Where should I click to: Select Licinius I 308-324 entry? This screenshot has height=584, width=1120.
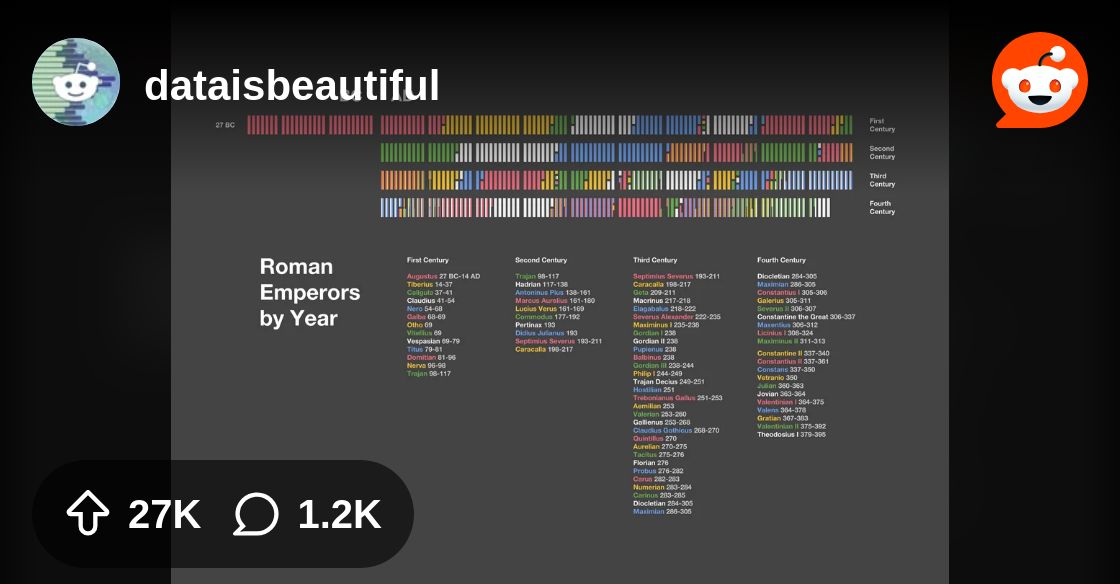785,333
